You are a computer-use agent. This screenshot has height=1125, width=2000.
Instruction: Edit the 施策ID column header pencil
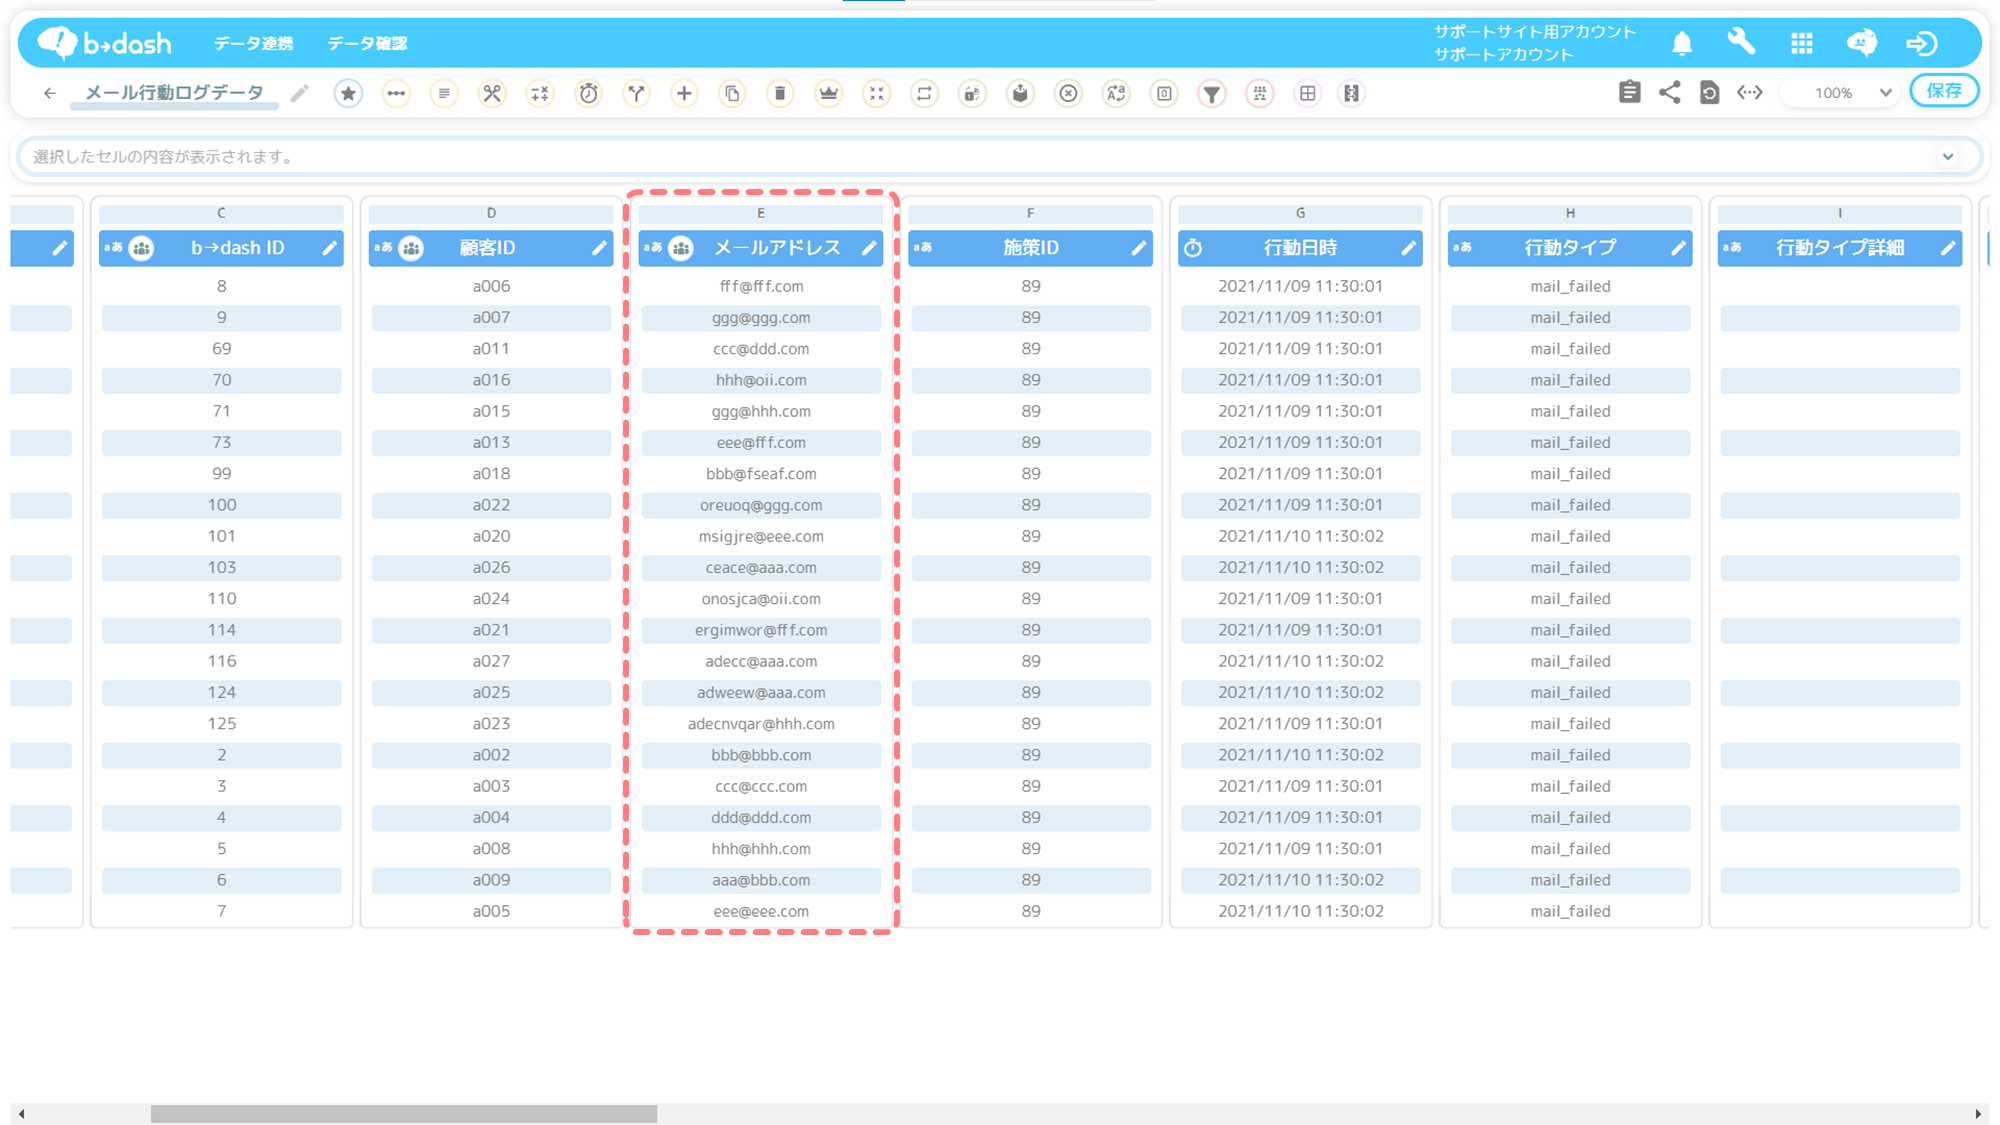pyautogui.click(x=1139, y=248)
